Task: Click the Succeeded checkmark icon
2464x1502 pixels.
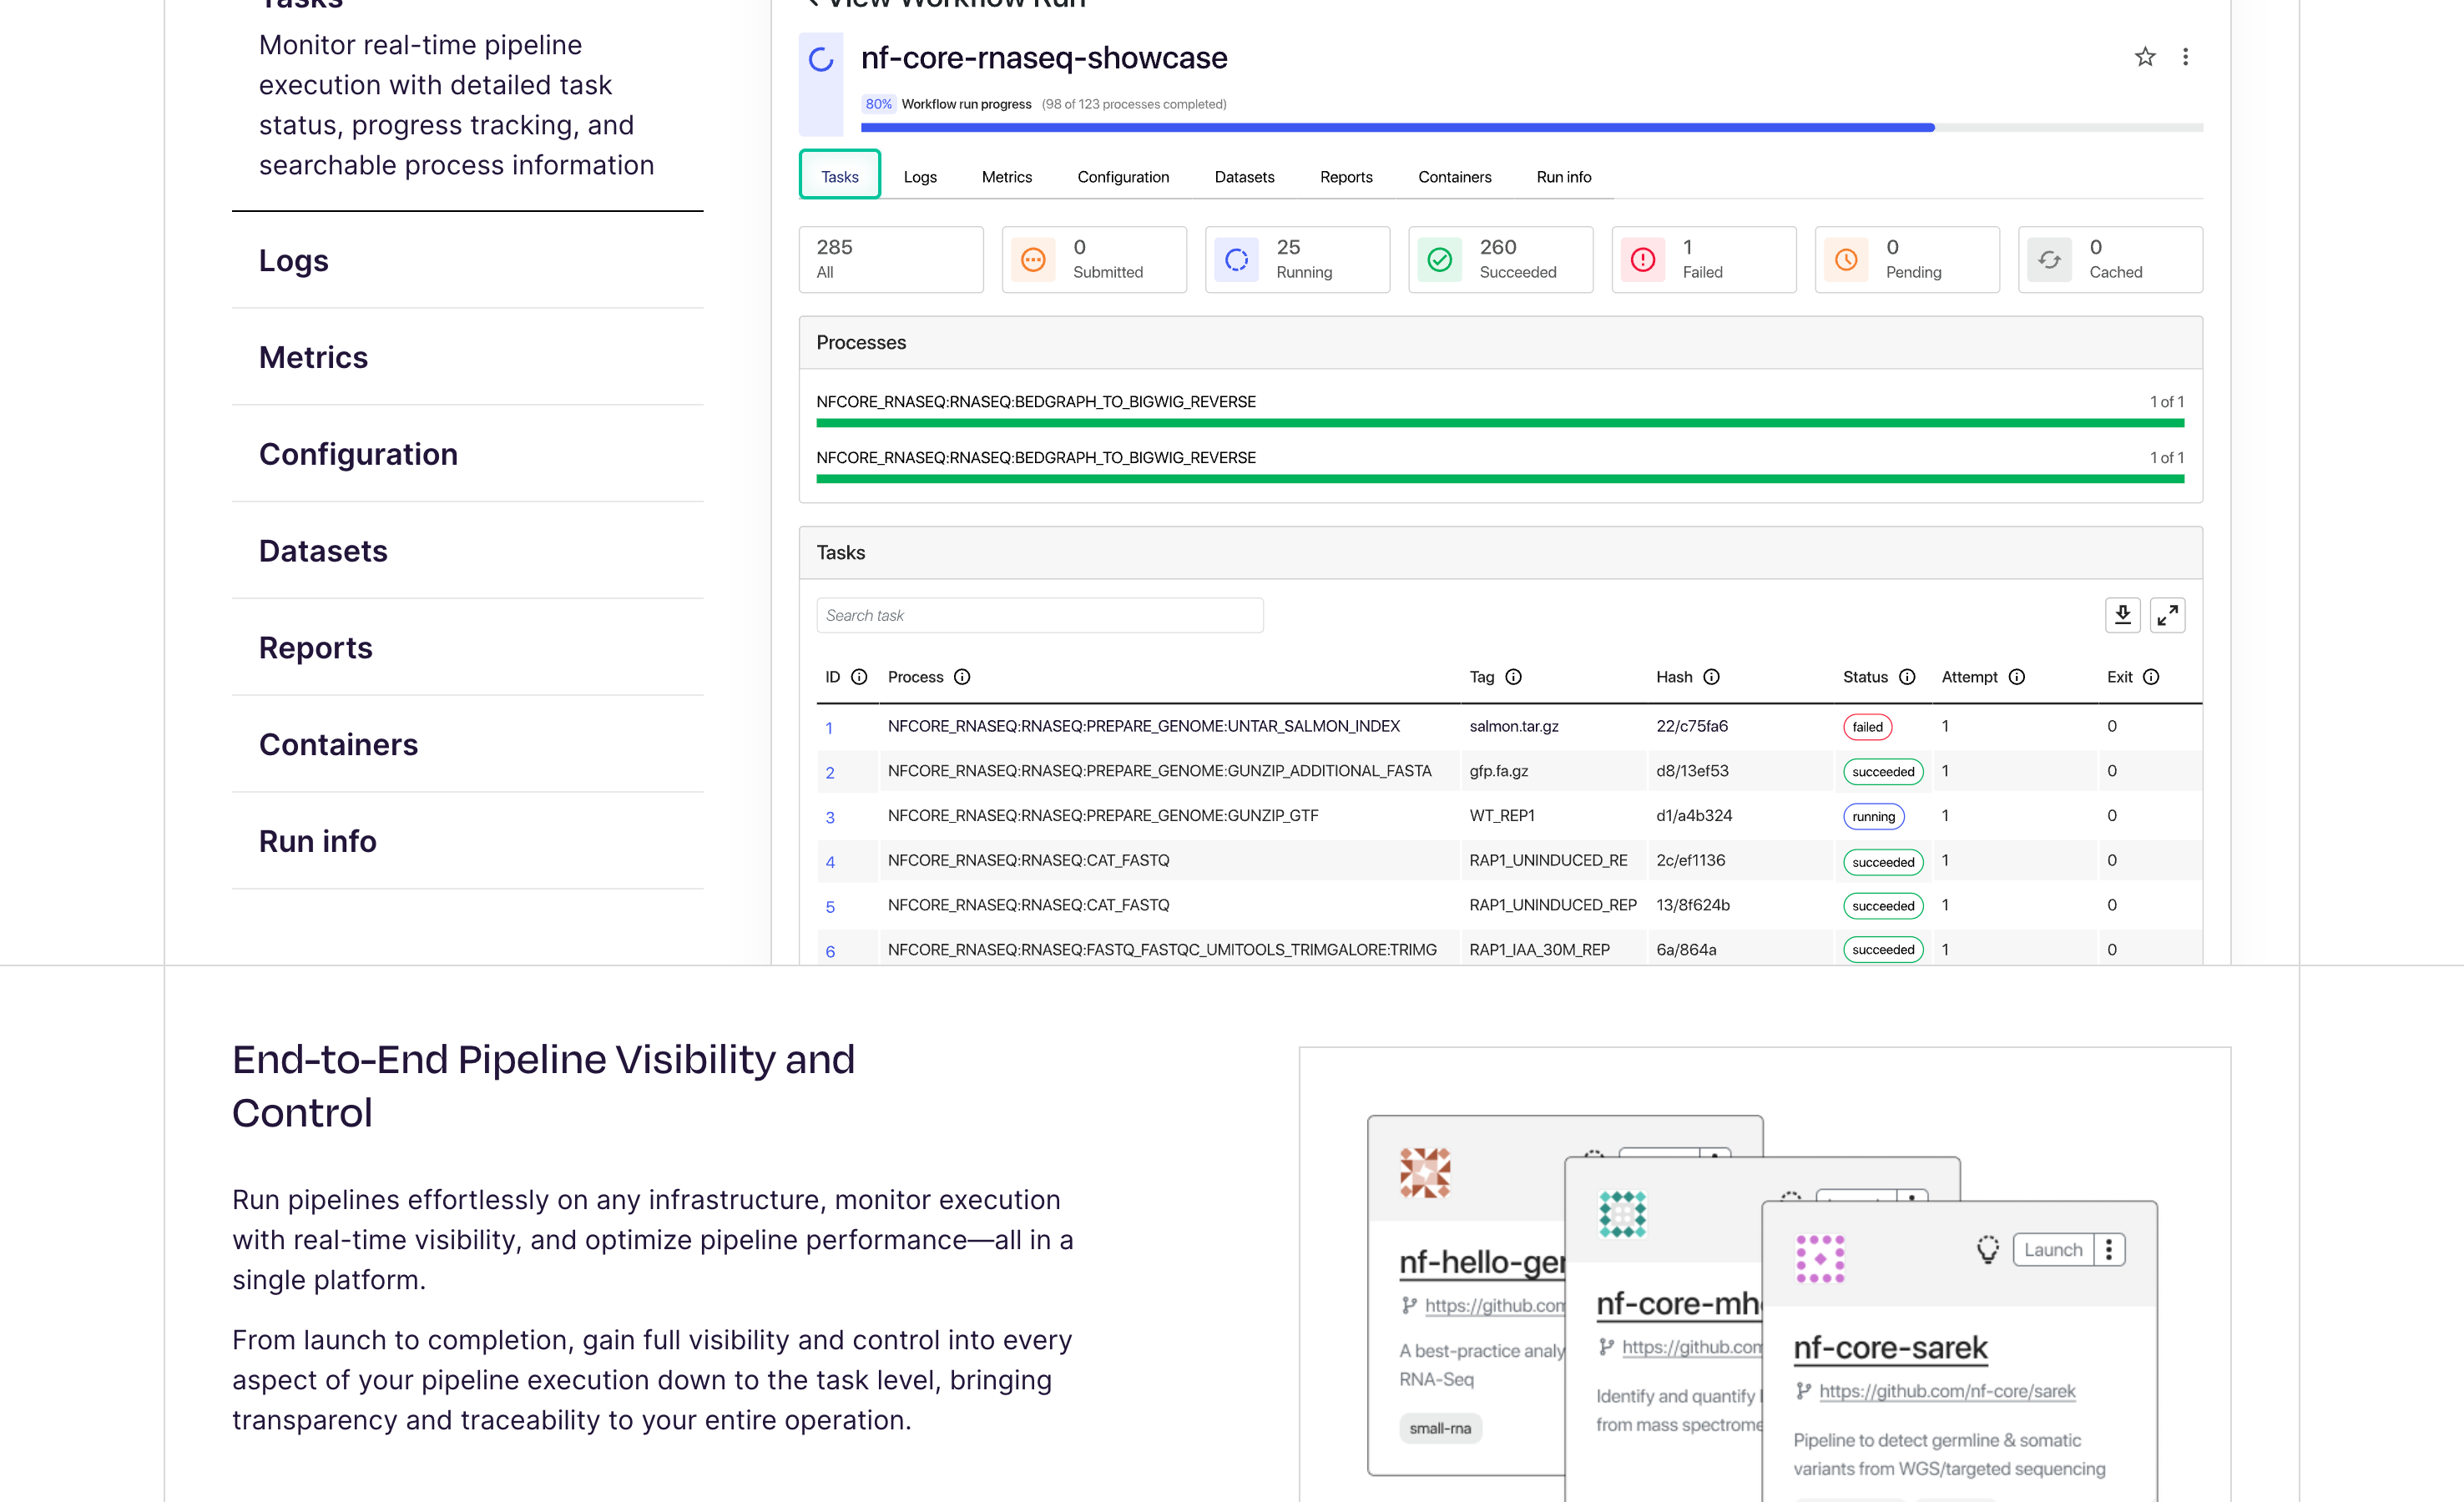Action: click(1440, 260)
